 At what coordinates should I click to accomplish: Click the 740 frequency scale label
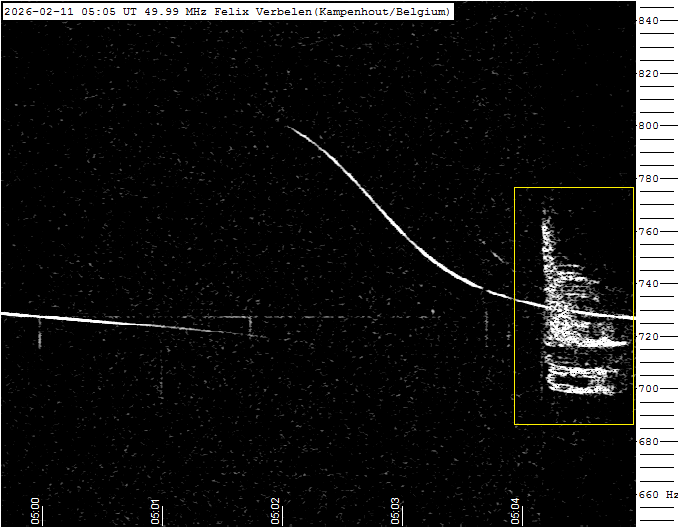[648, 284]
